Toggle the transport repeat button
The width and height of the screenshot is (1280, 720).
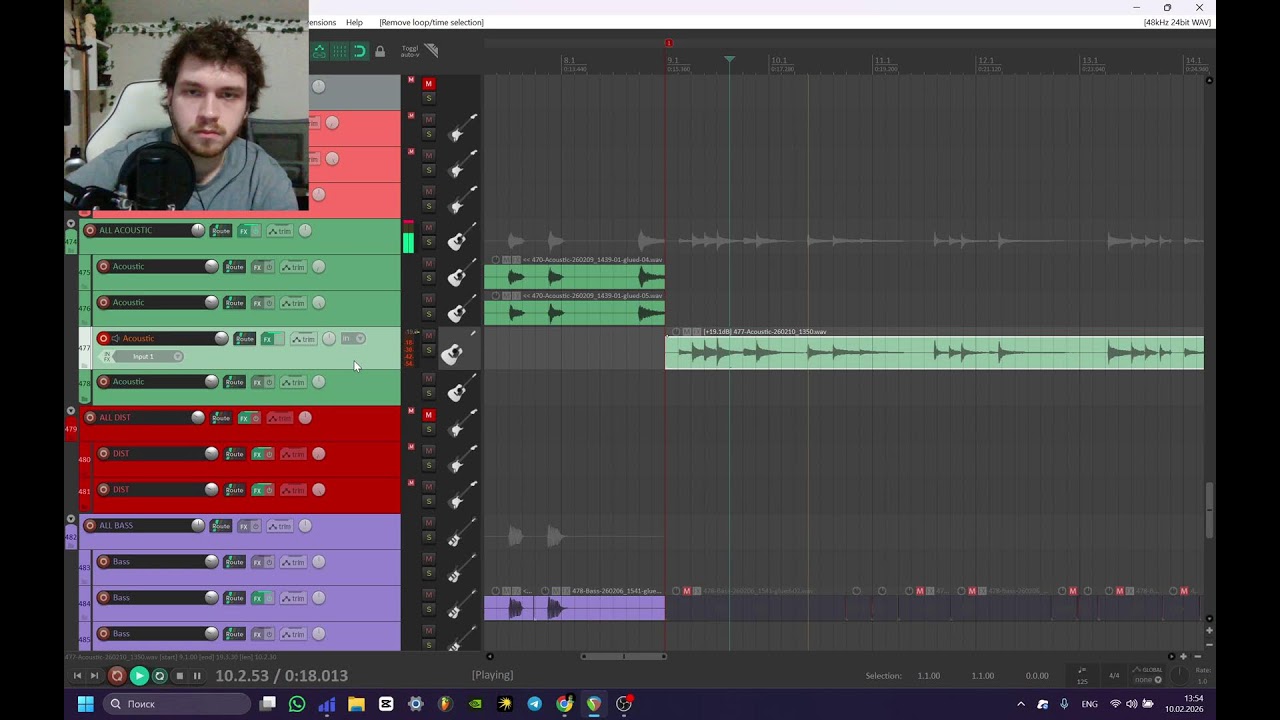pos(159,676)
